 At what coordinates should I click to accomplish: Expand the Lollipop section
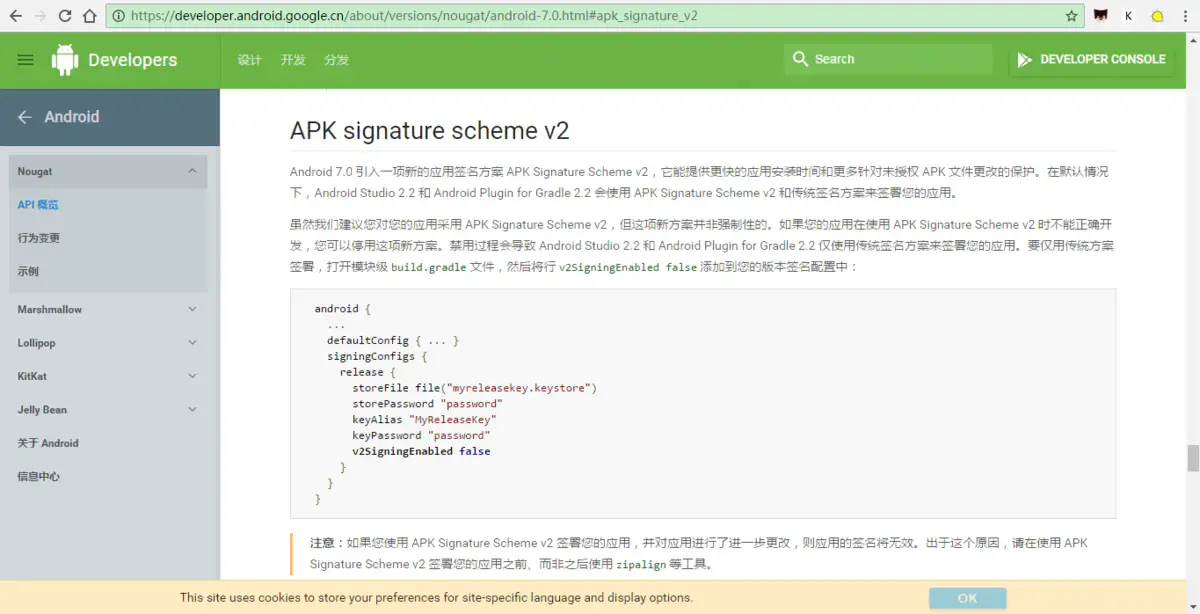pyautogui.click(x=192, y=343)
